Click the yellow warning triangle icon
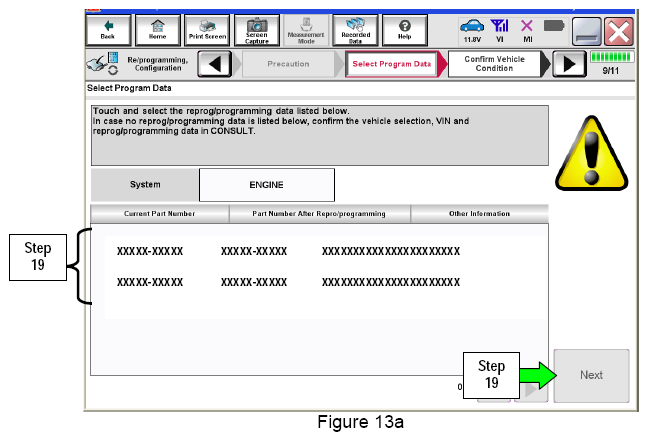 pos(584,152)
